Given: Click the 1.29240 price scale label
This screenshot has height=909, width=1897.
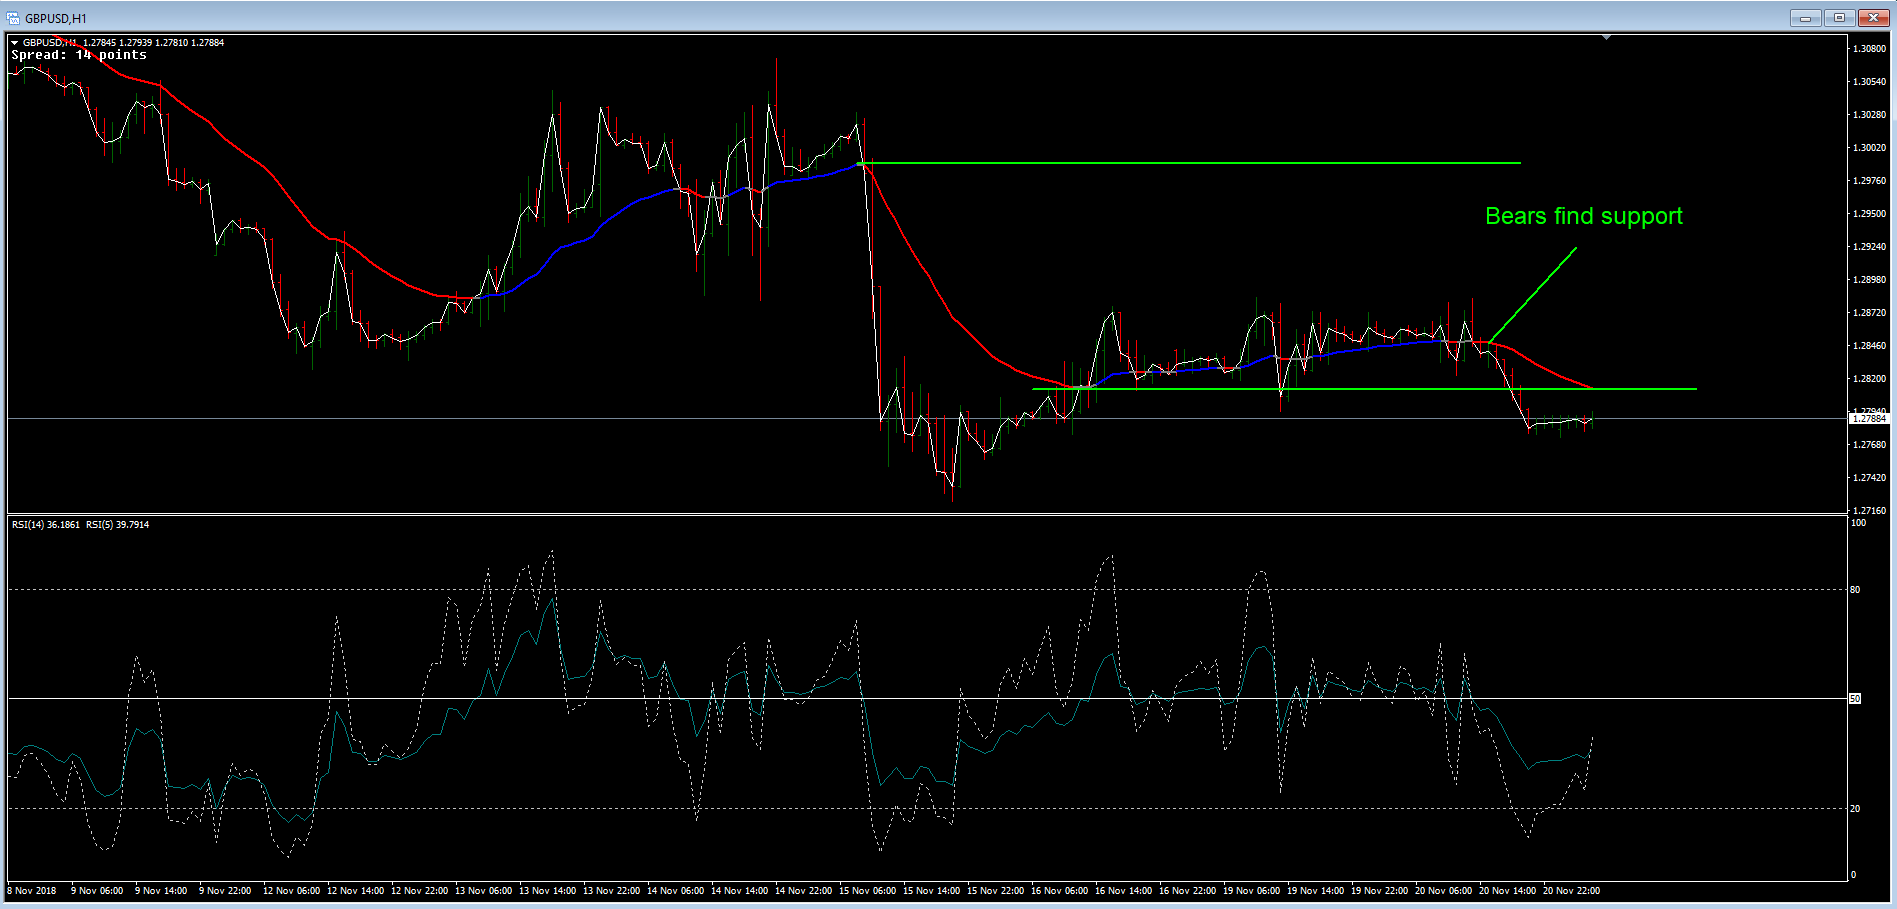Looking at the screenshot, I should tap(1869, 246).
